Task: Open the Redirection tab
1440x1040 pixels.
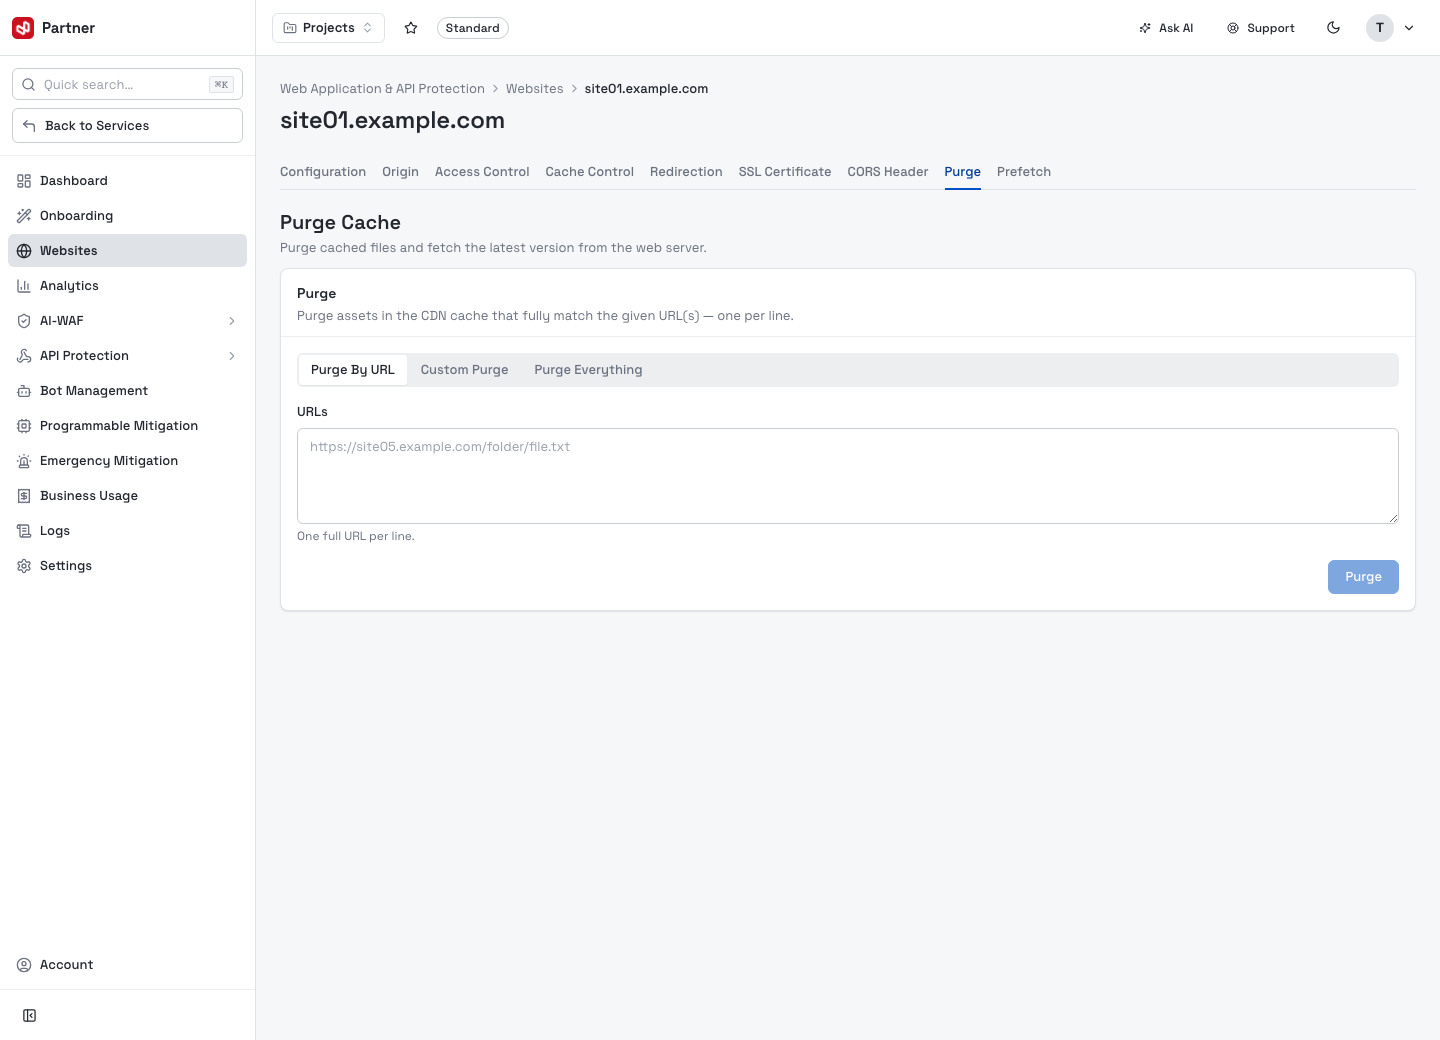Action: coord(686,172)
